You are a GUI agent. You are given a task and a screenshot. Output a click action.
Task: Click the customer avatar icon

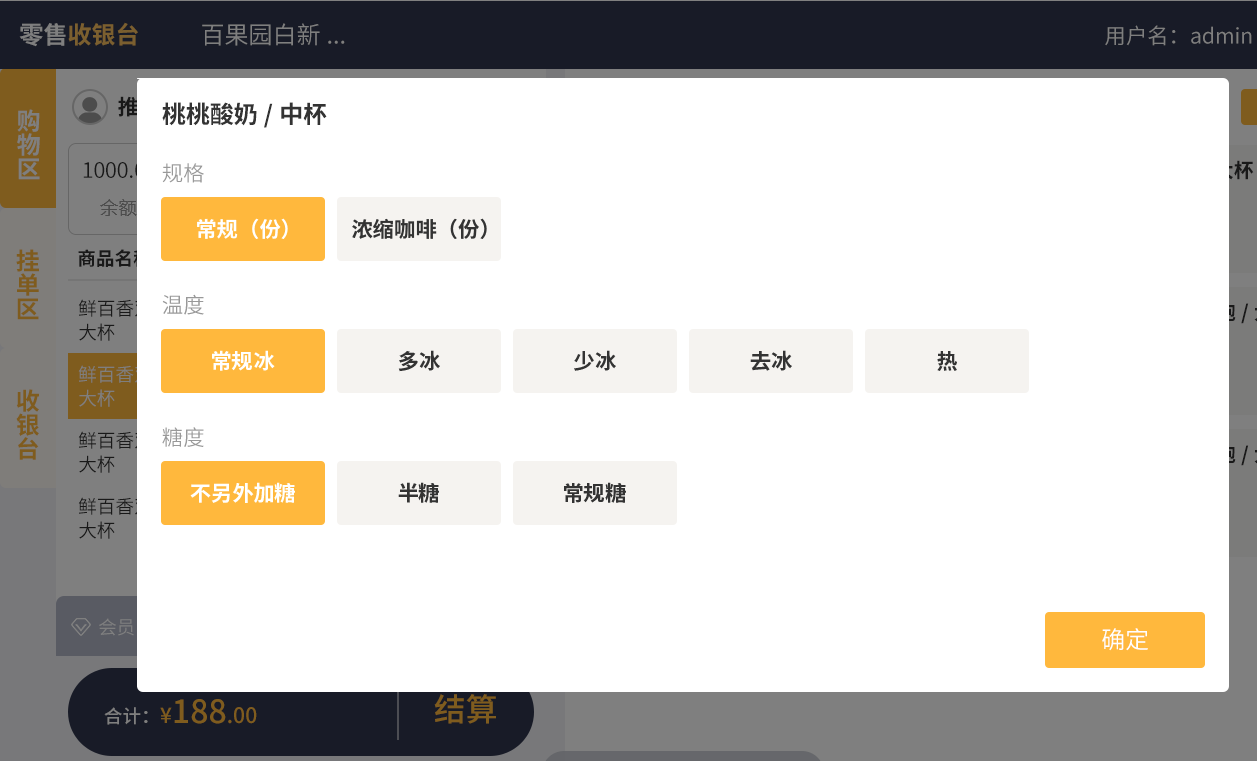pos(90,107)
